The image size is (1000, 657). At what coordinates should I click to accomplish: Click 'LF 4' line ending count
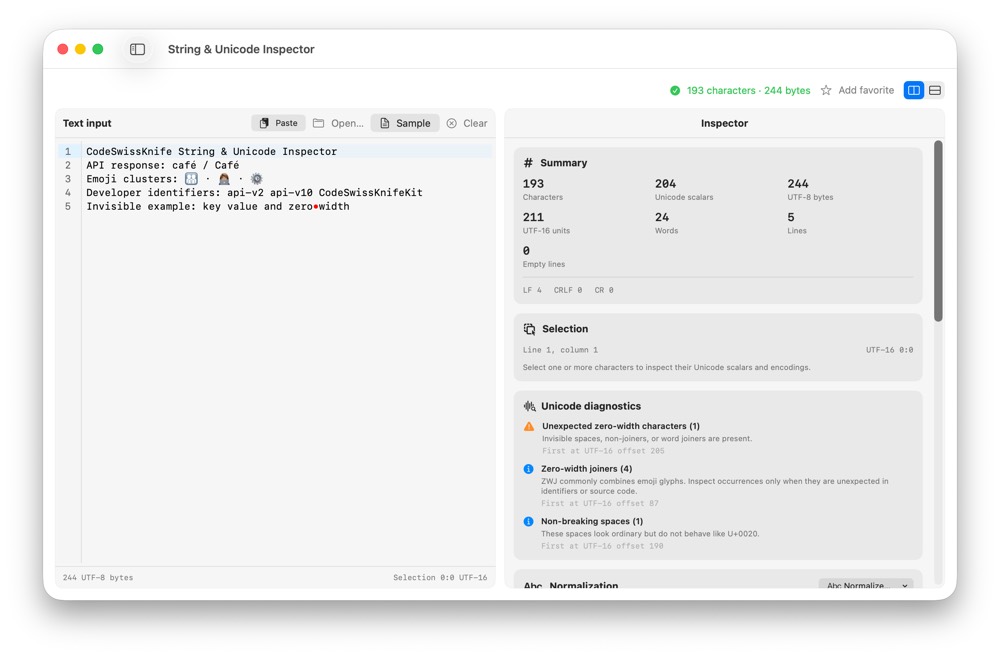click(532, 290)
